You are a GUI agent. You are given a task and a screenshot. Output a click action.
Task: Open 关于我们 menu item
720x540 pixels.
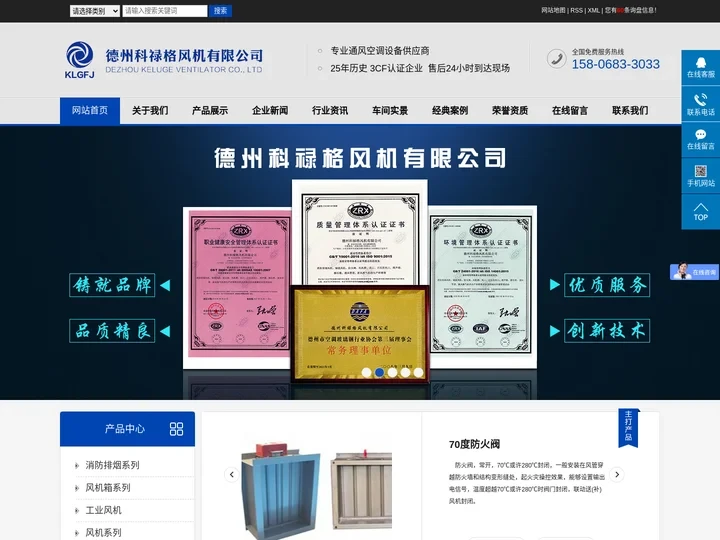click(x=150, y=111)
